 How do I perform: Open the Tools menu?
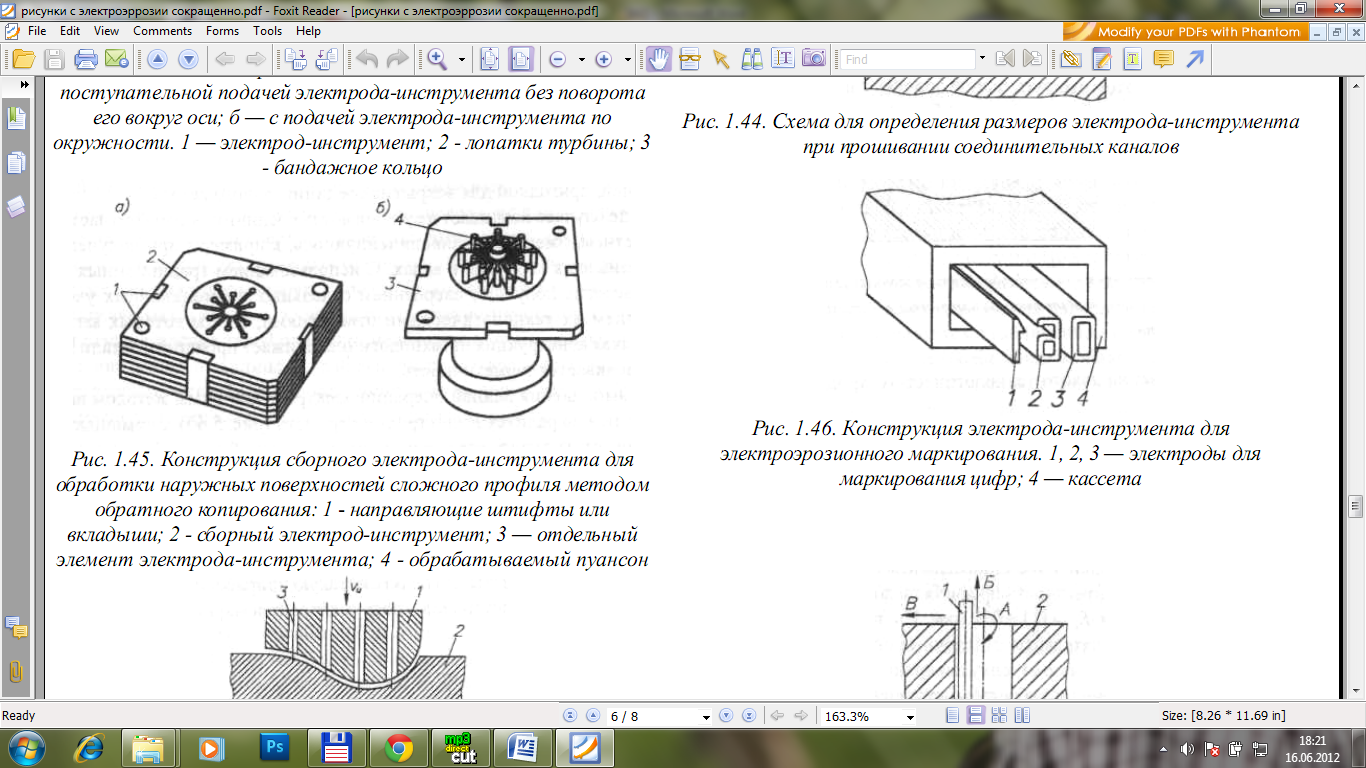coord(268,31)
